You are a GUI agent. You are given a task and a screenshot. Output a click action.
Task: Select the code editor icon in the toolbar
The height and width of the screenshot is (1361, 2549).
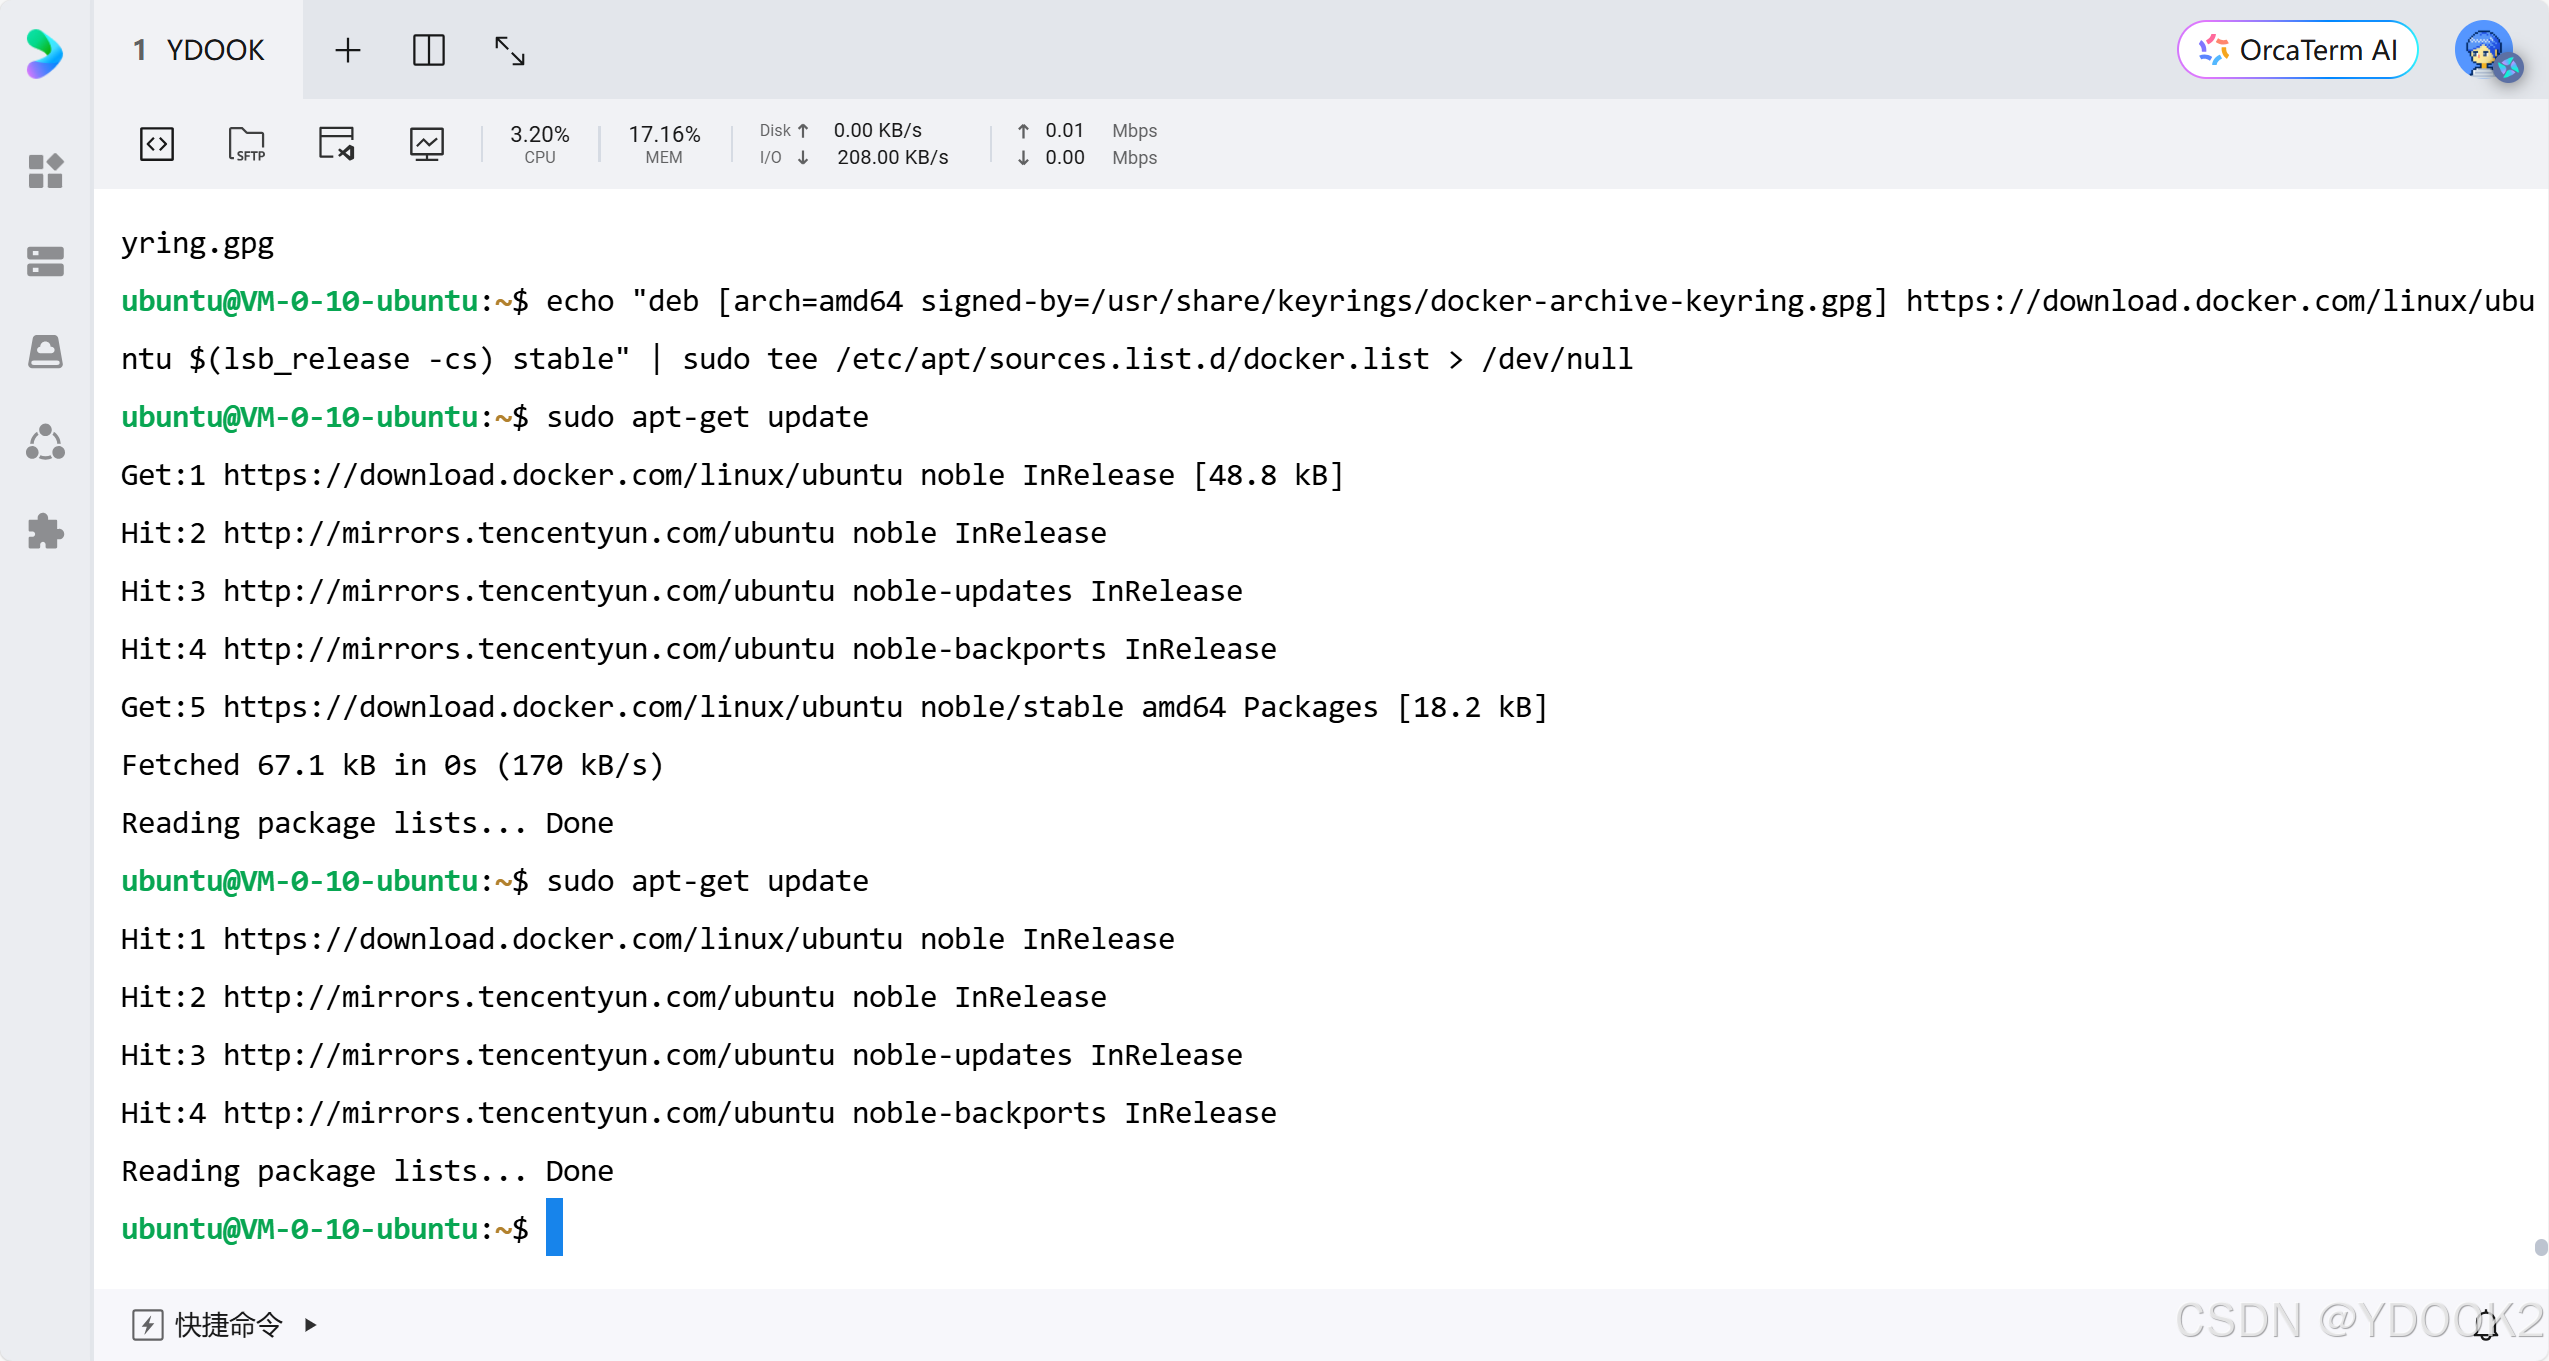[x=156, y=143]
